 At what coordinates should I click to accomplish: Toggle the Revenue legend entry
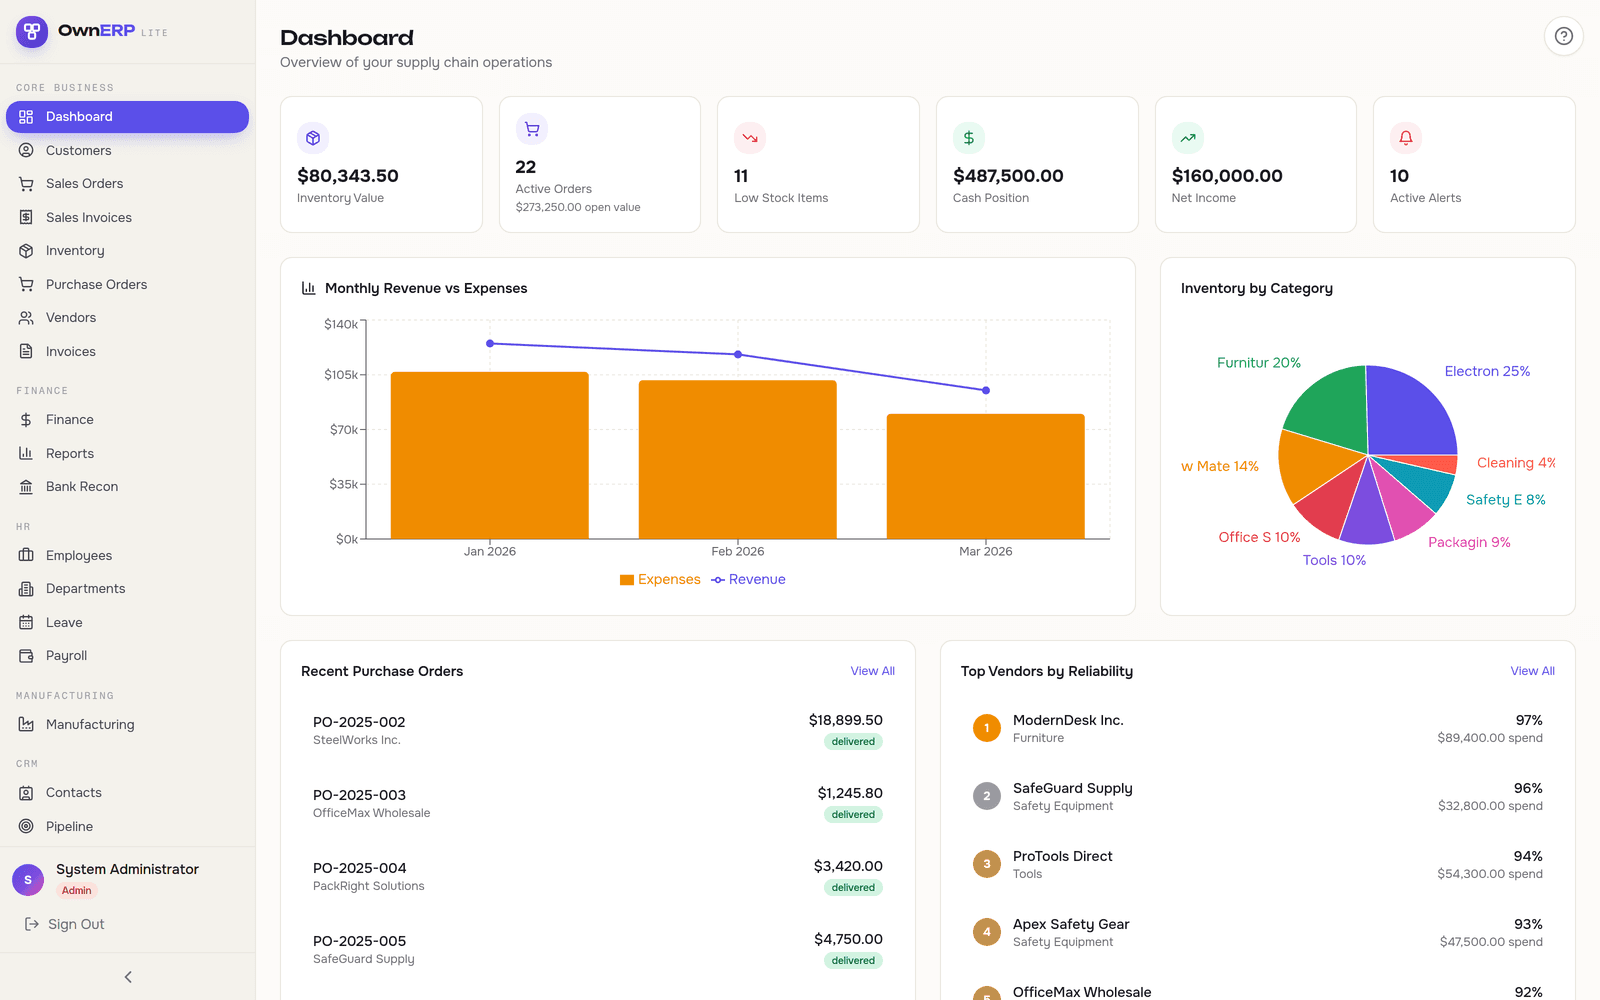(x=748, y=580)
